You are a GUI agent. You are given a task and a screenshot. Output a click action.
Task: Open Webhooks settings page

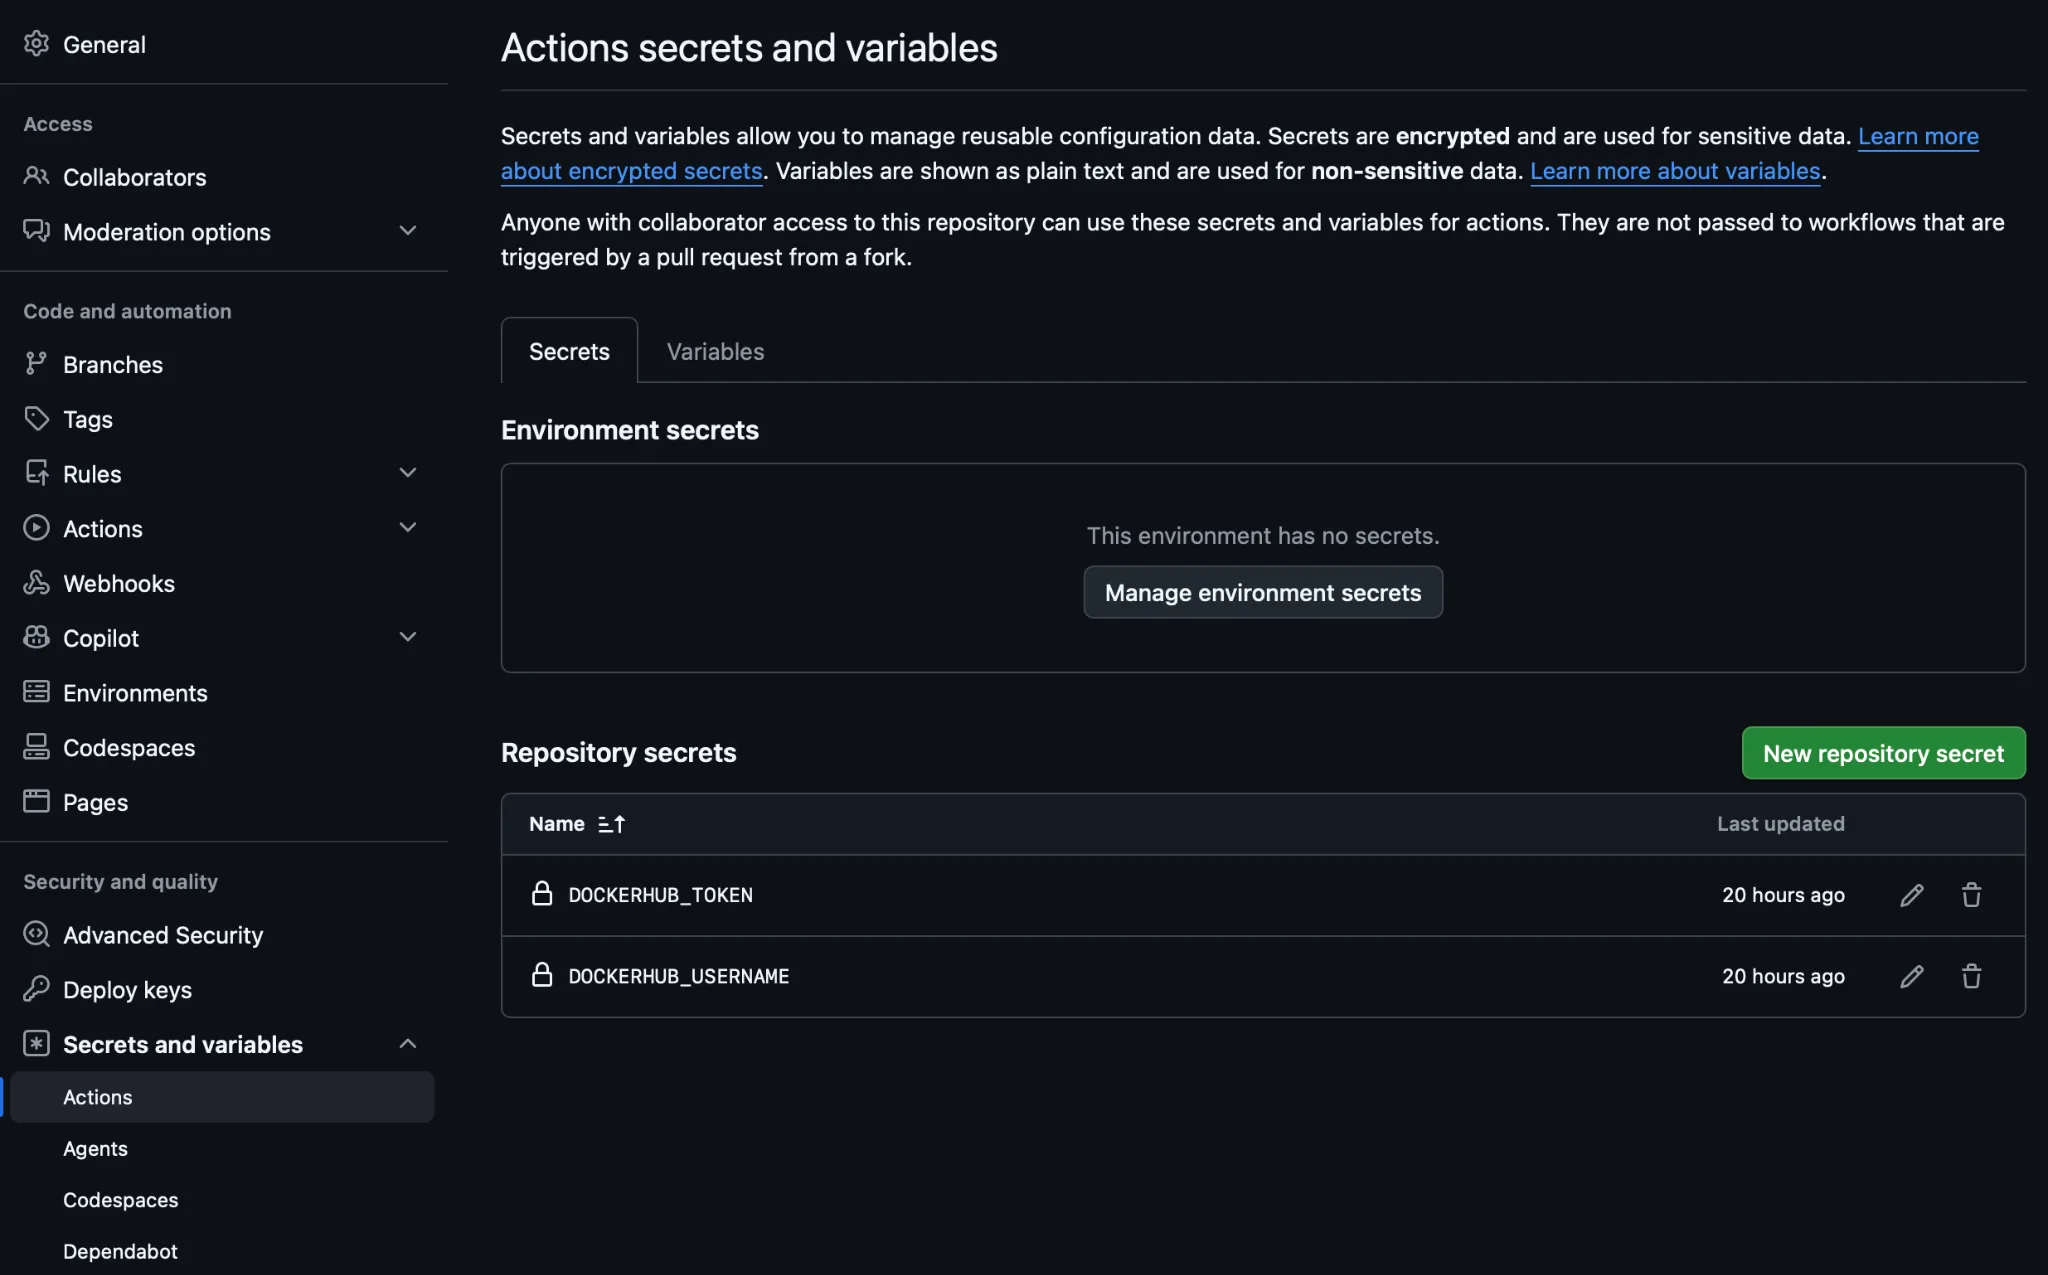[118, 583]
